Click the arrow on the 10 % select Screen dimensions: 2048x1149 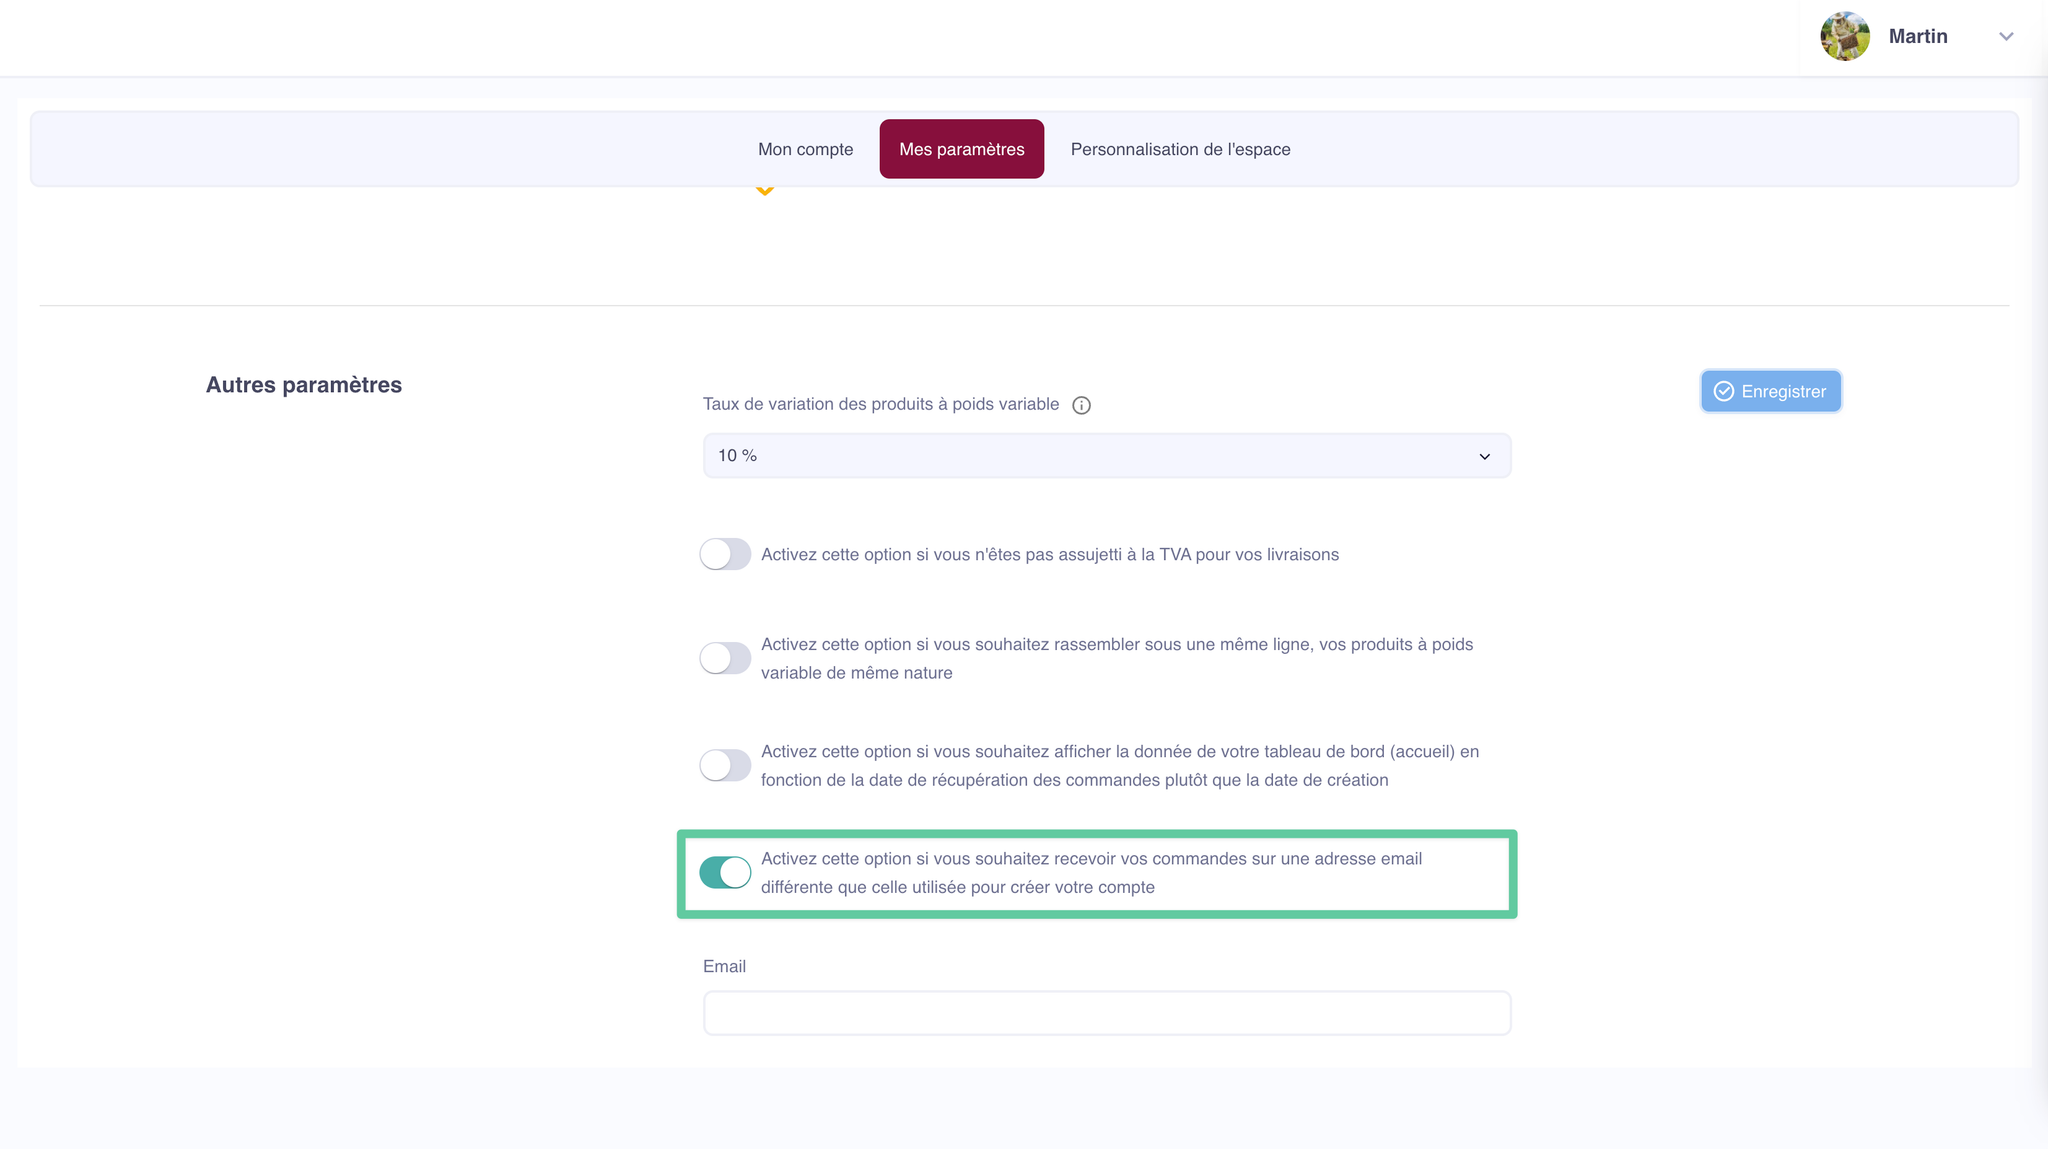point(1484,457)
